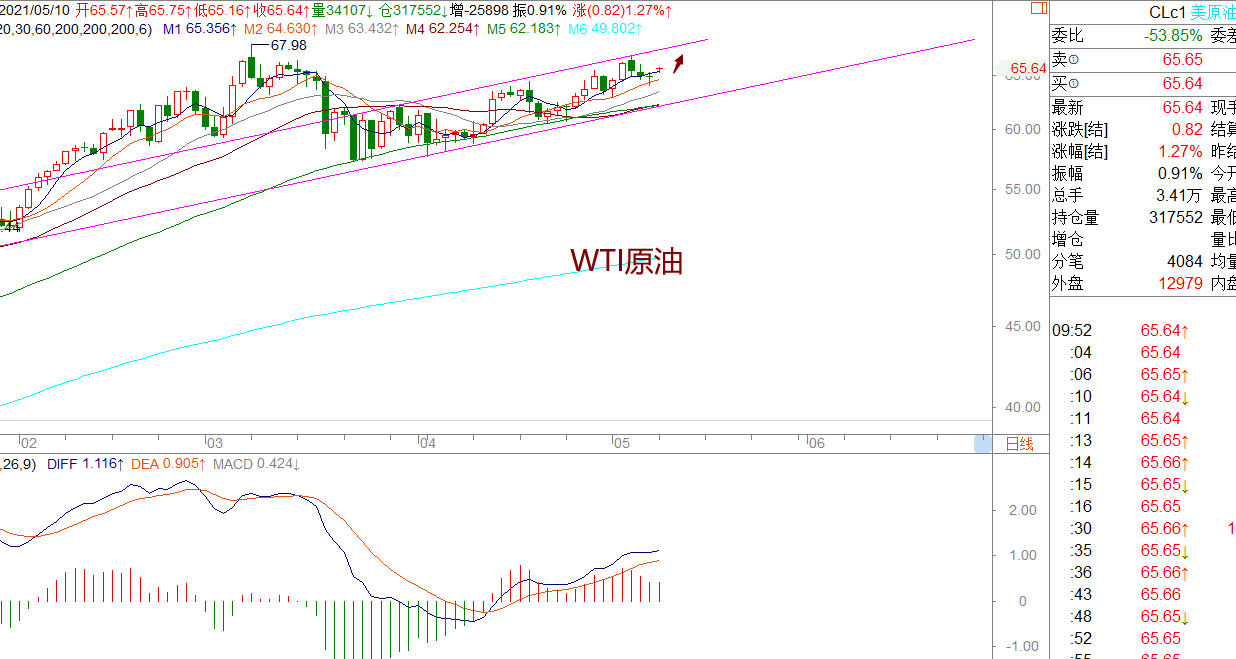Select the M5 62.183 moving average label
This screenshot has height=659, width=1236.
[x=526, y=30]
